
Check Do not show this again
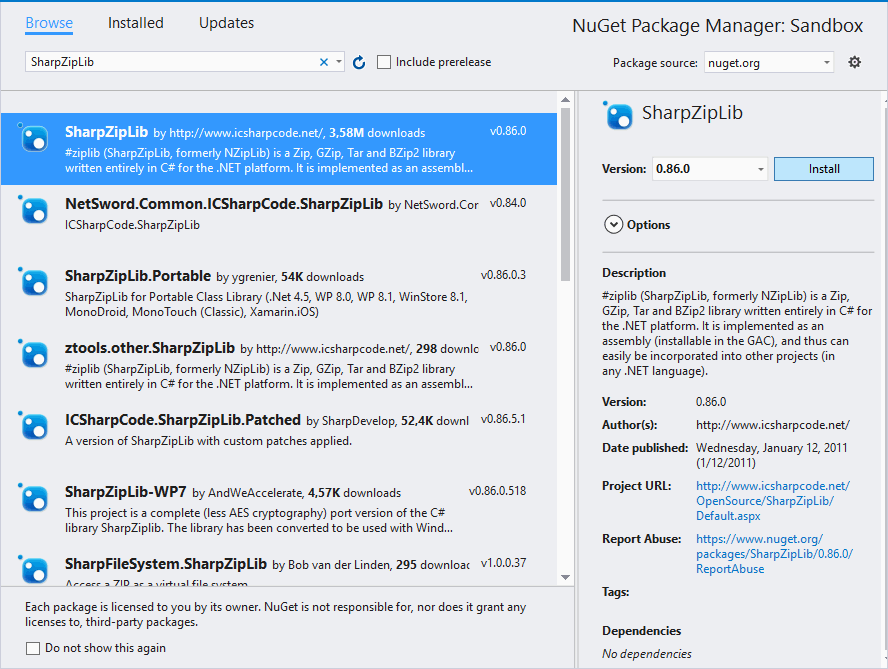point(31,648)
